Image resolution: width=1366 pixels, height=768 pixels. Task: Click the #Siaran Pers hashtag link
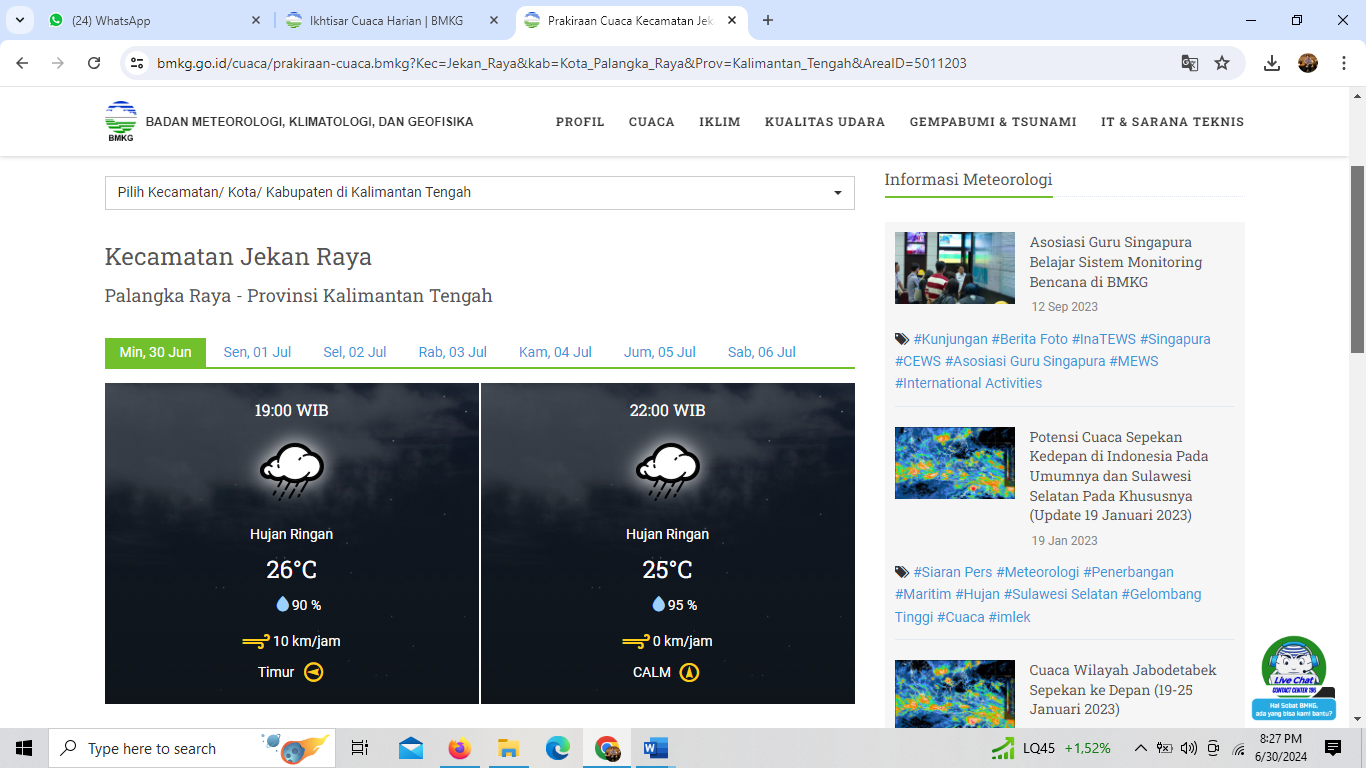coord(953,572)
